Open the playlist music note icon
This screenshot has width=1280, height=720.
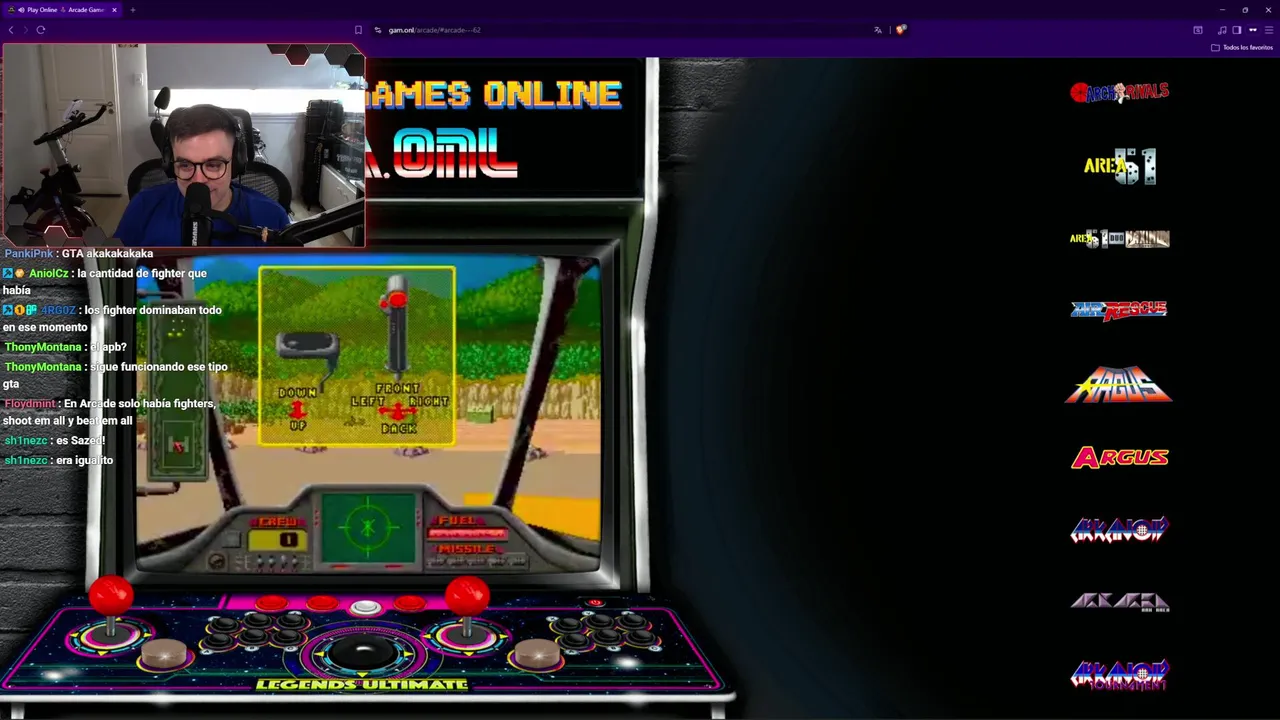1222,30
